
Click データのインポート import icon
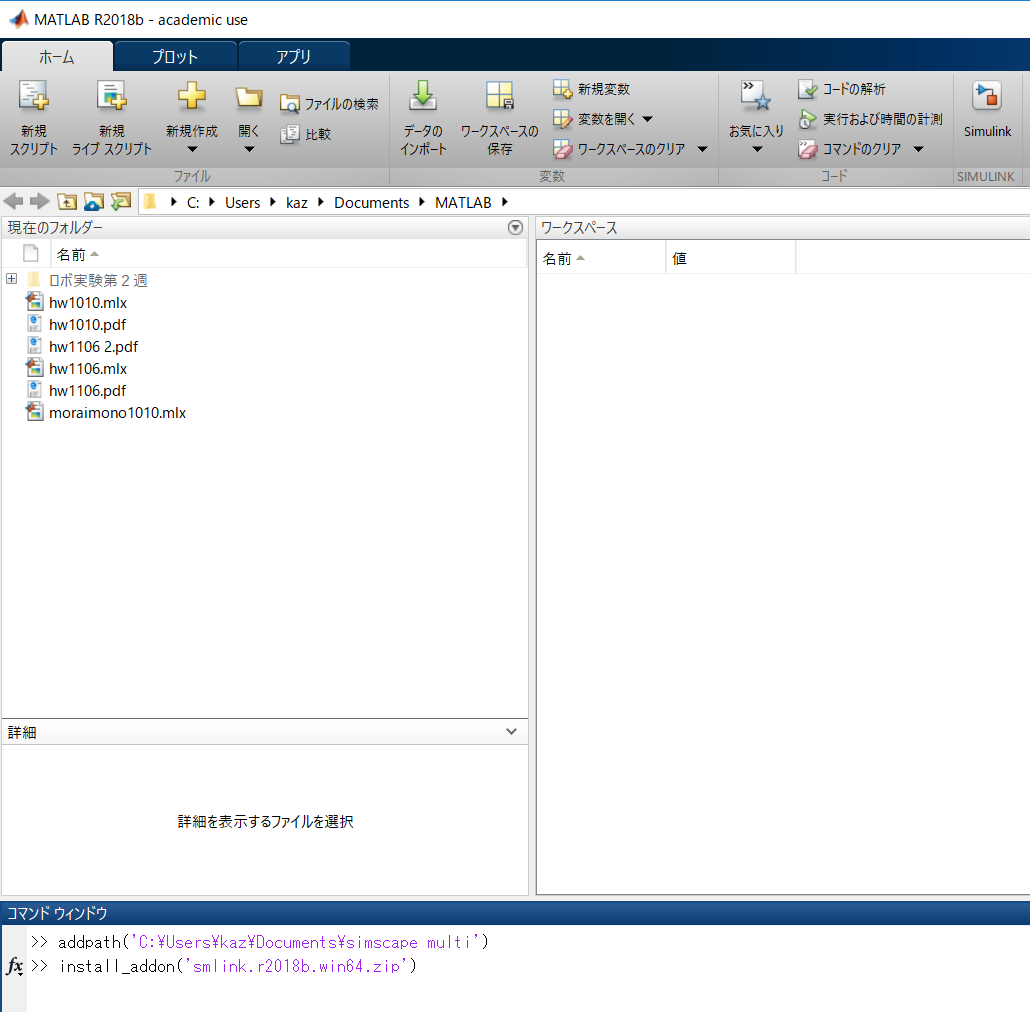423,96
